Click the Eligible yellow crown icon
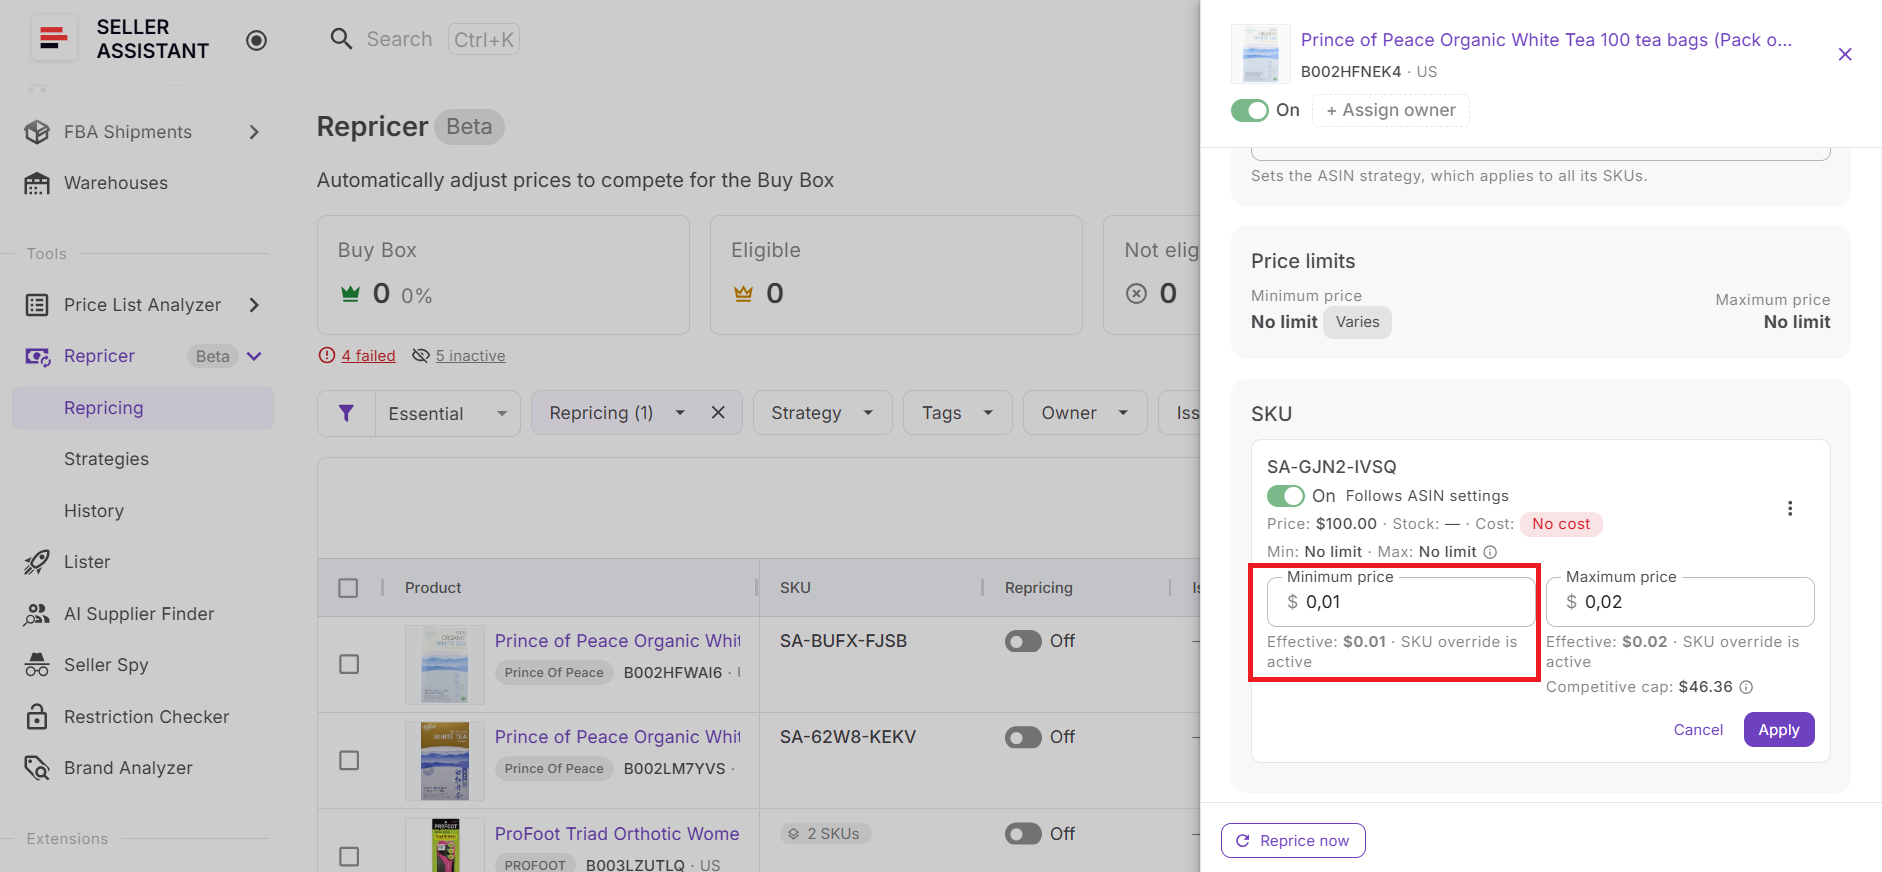 coord(743,294)
